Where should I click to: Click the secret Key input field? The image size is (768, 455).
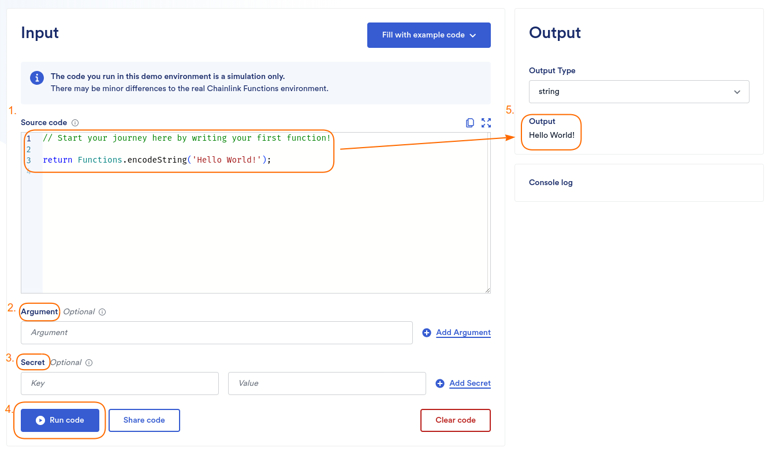tap(119, 384)
